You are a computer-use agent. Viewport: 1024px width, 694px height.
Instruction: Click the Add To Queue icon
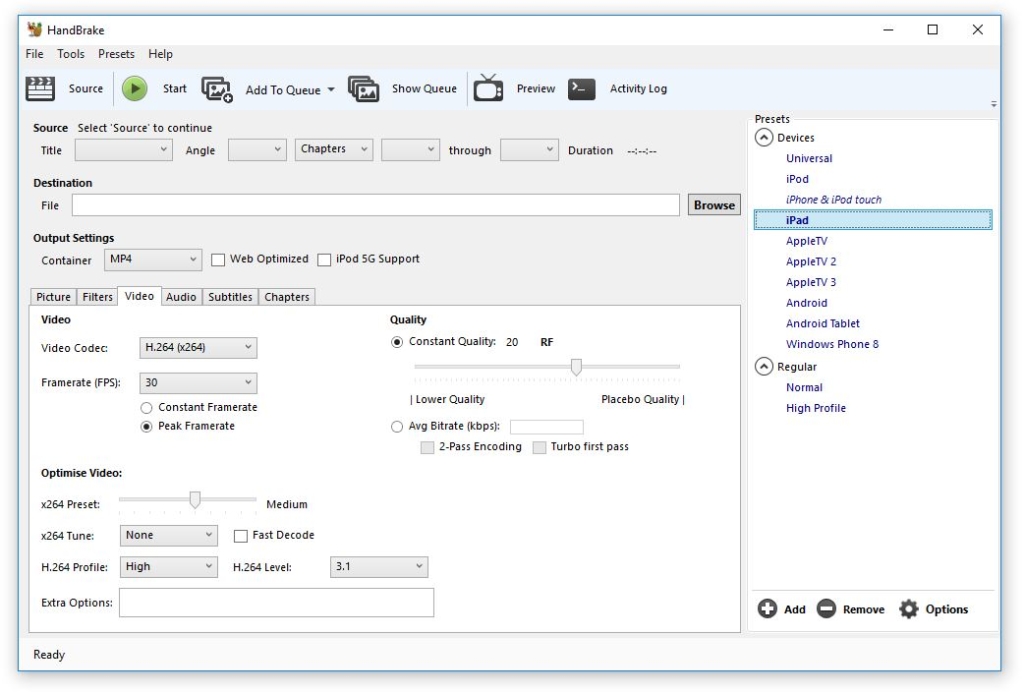(217, 89)
